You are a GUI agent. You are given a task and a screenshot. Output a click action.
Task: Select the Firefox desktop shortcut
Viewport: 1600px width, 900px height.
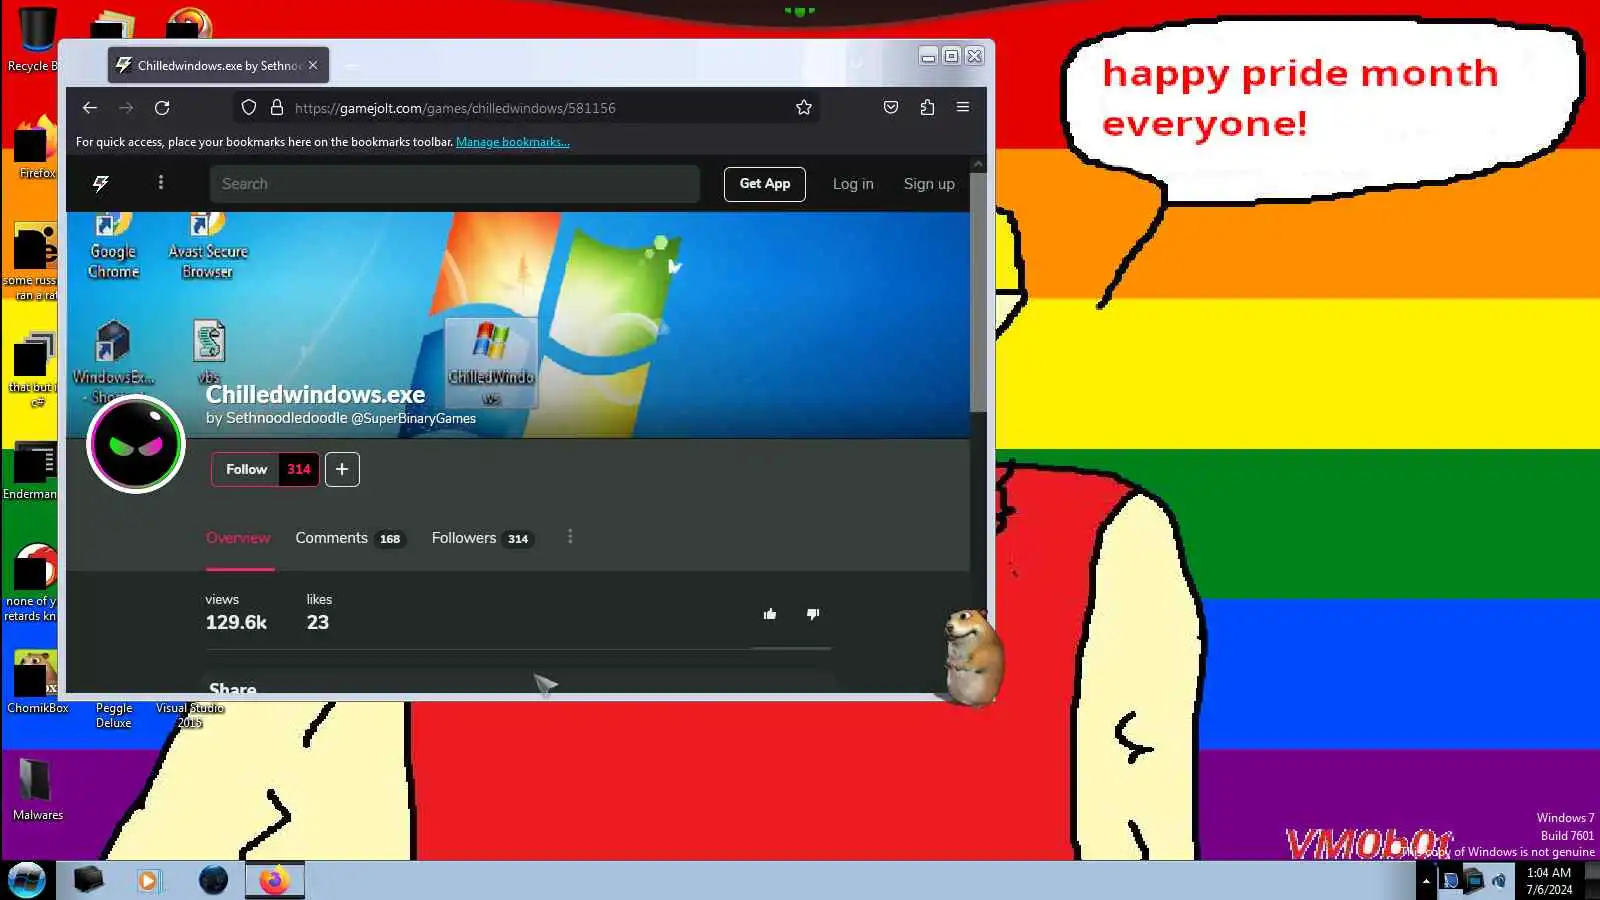point(34,148)
